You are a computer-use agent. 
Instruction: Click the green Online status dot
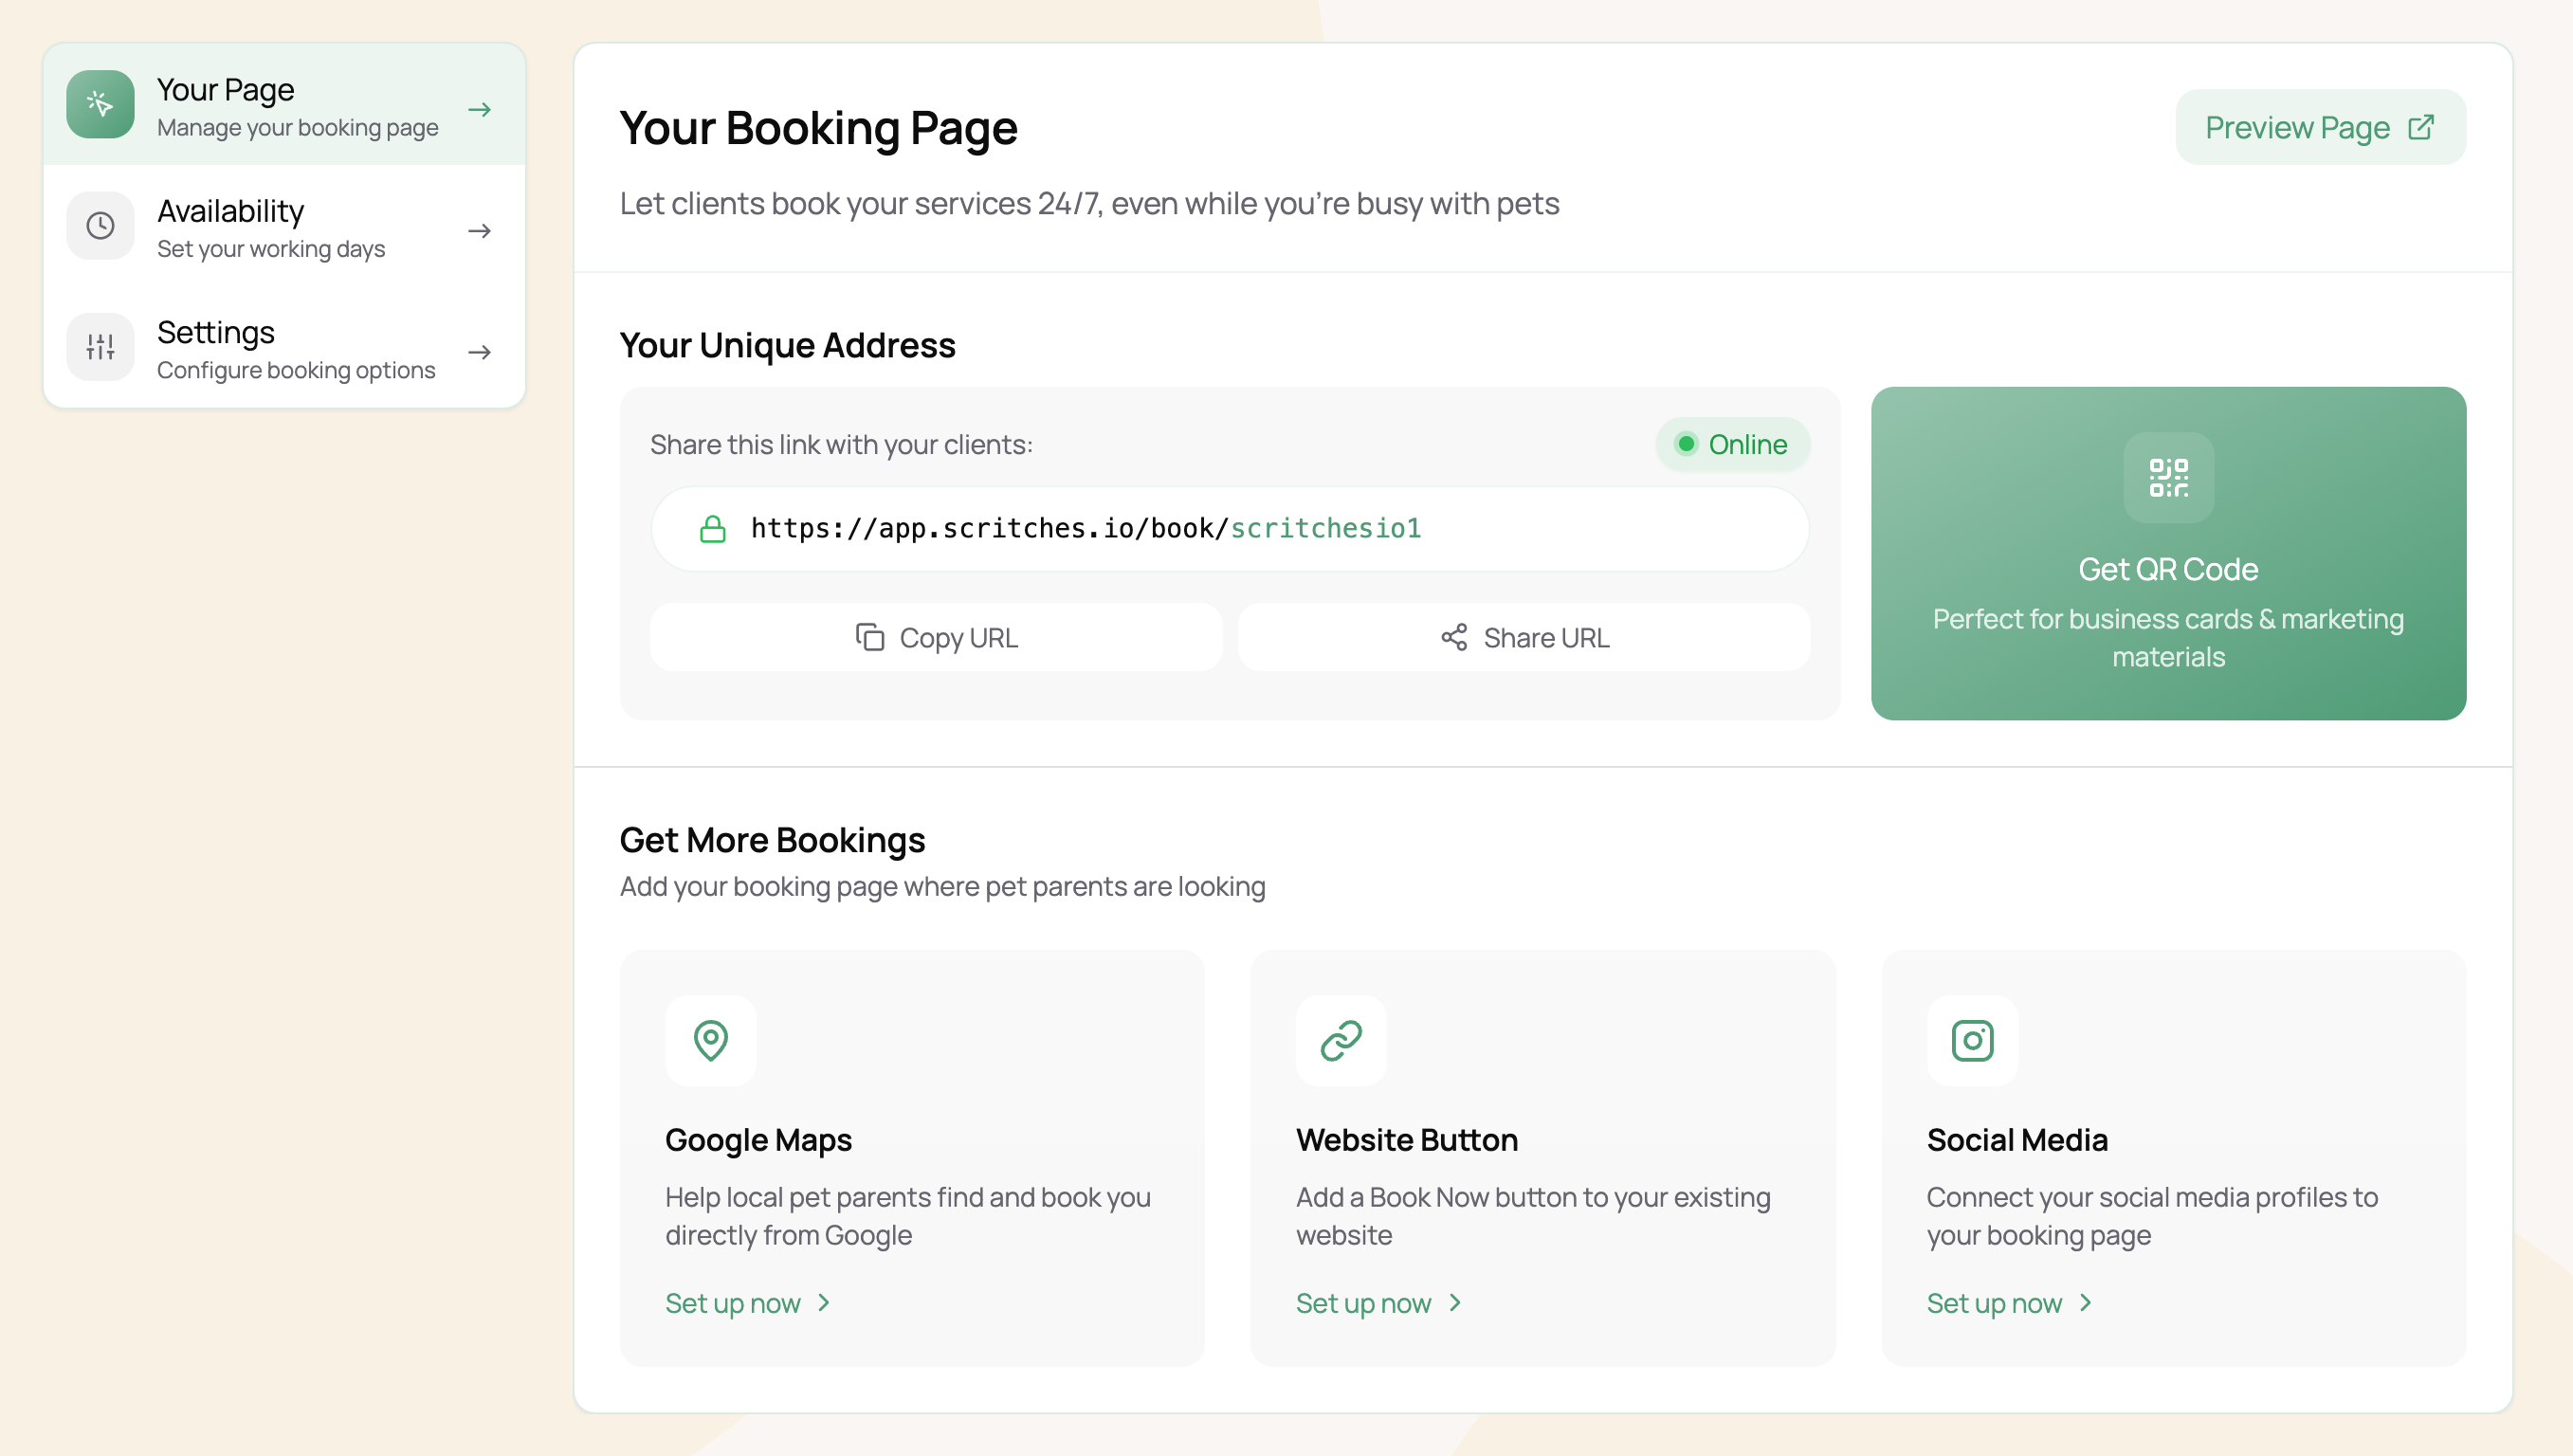1686,444
